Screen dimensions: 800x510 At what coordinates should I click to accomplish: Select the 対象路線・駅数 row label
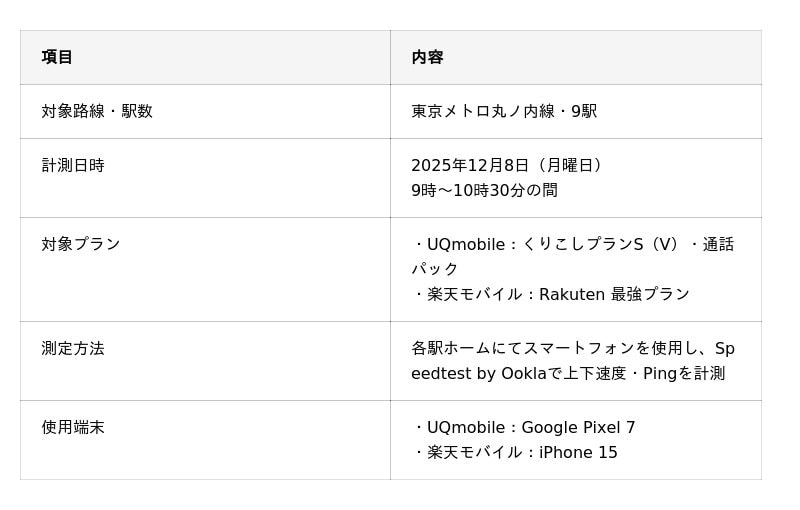pos(97,111)
